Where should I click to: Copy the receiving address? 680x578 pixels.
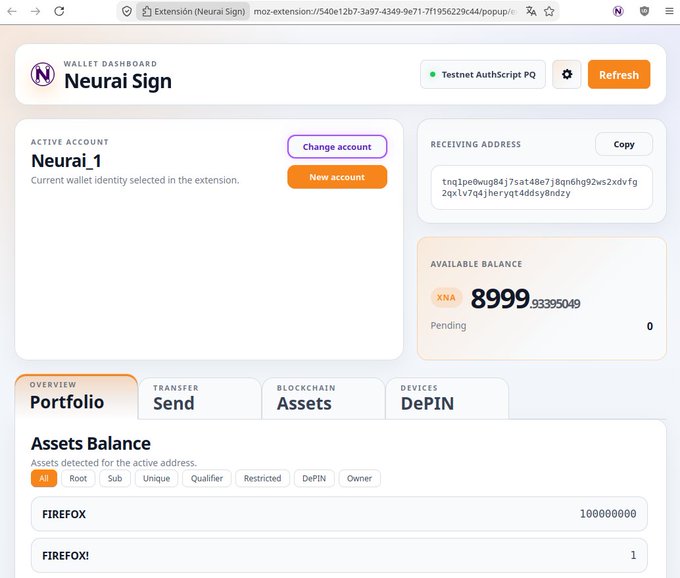point(624,144)
